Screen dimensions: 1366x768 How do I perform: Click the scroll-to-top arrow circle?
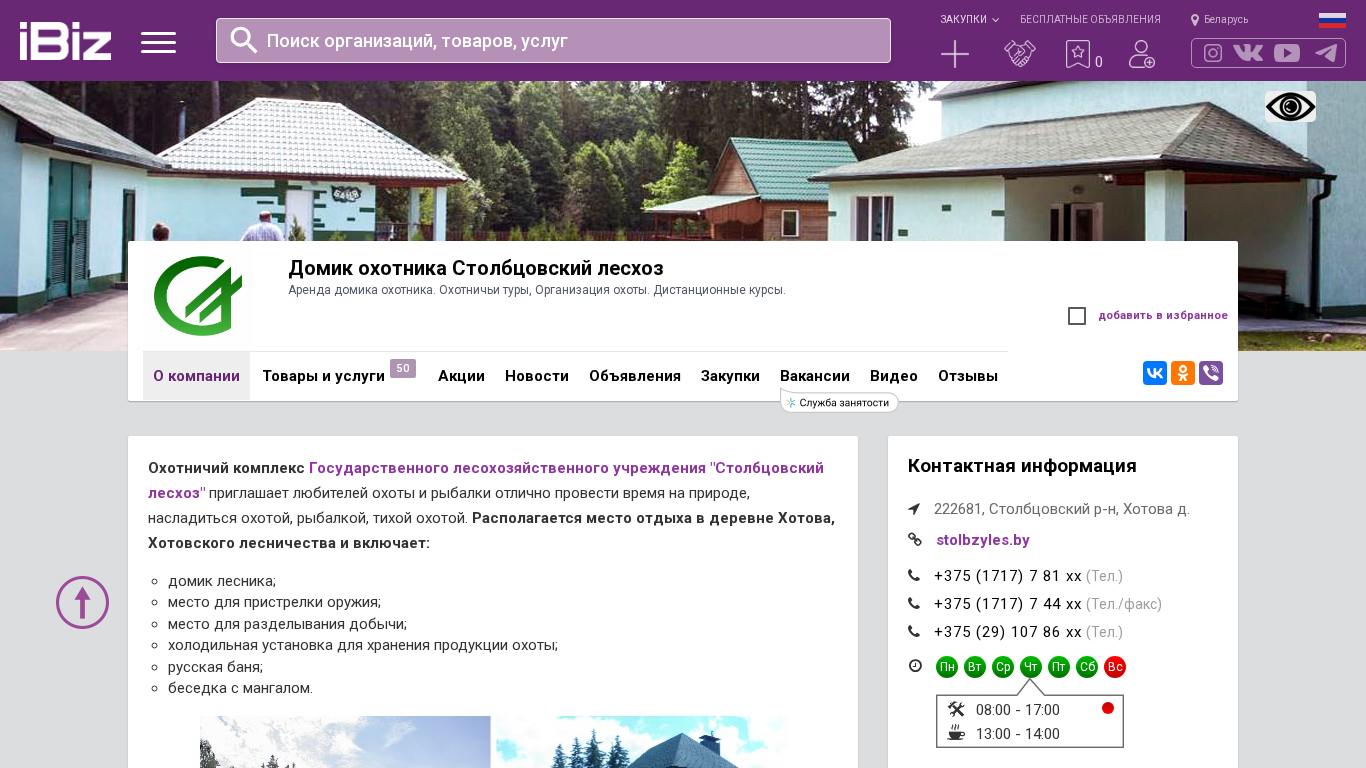[82, 602]
